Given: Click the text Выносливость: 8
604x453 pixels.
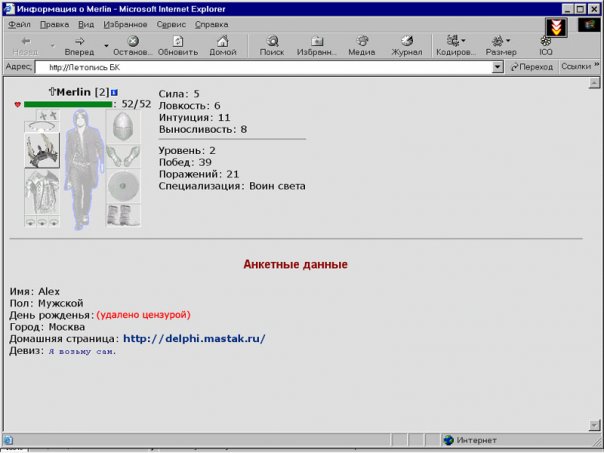Looking at the screenshot, I should coord(203,129).
